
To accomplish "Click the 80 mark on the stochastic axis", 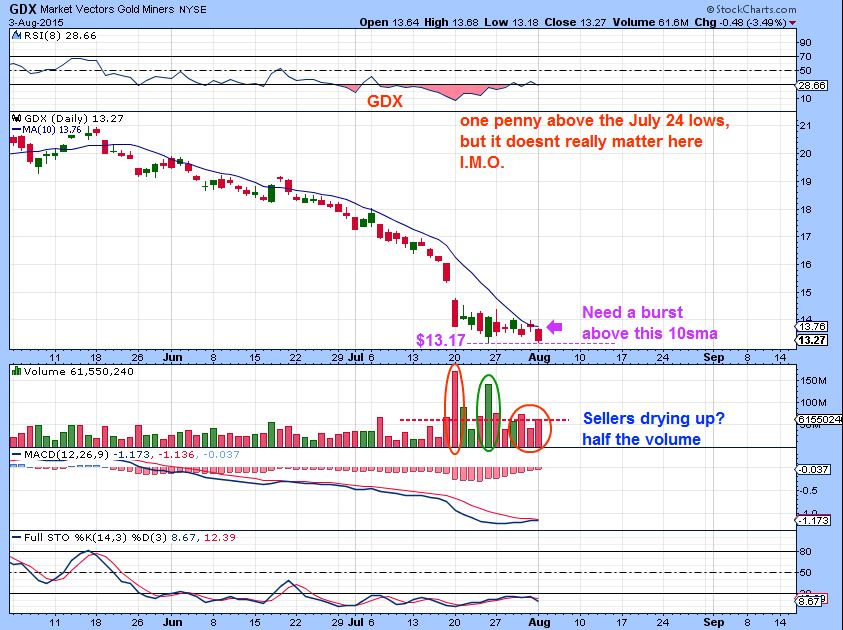I will (806, 552).
